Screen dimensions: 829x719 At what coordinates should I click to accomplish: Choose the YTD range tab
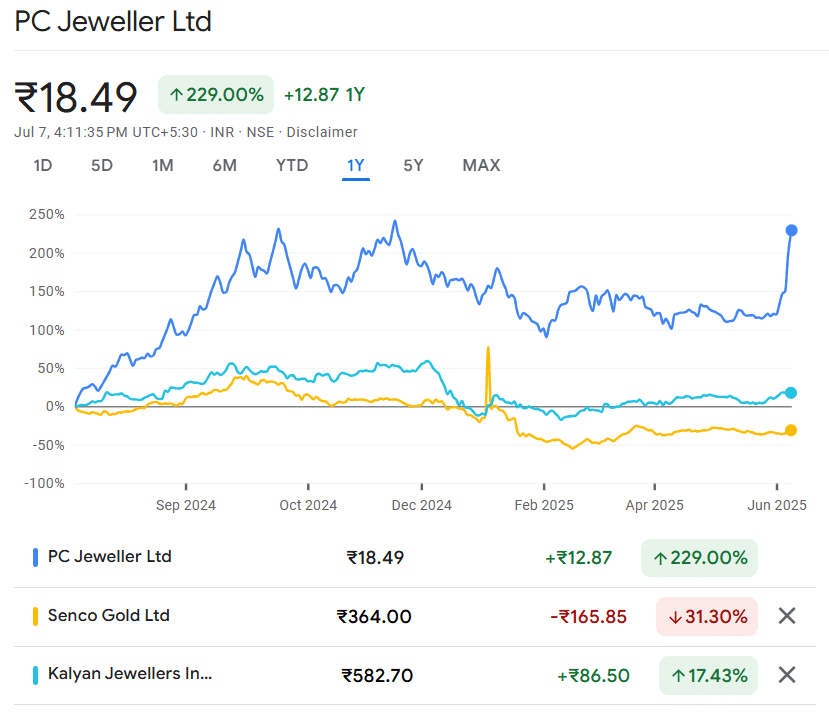[292, 165]
